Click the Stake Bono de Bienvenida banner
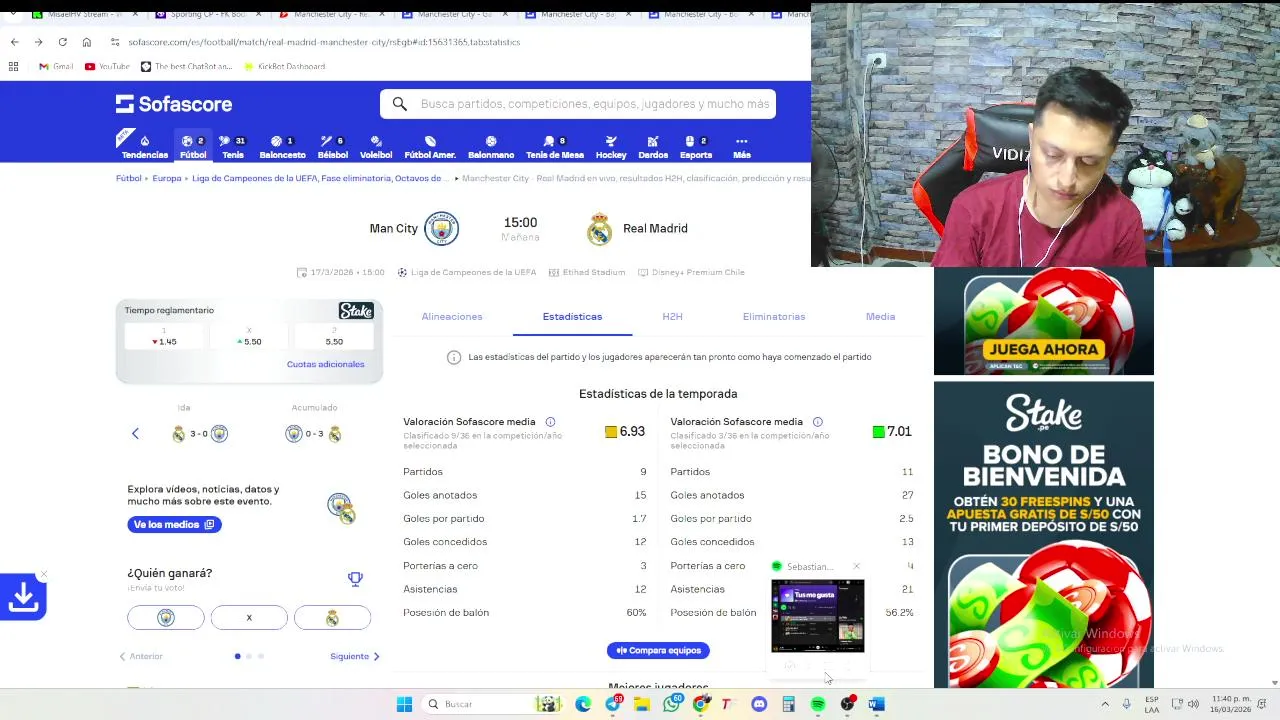Viewport: 1280px width, 720px height. (1043, 535)
